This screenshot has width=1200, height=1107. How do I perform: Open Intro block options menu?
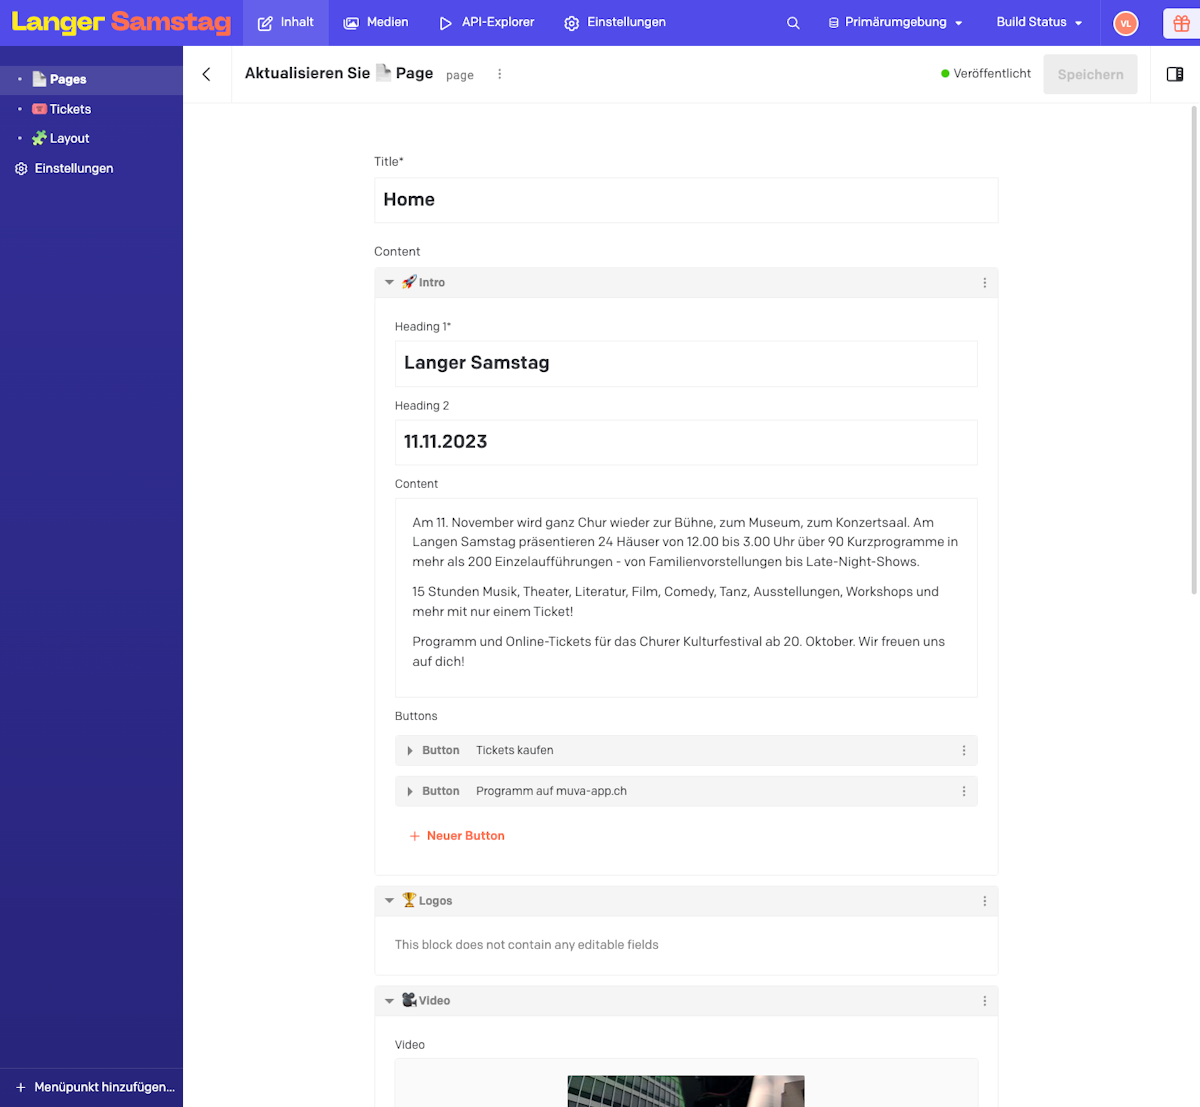(985, 283)
